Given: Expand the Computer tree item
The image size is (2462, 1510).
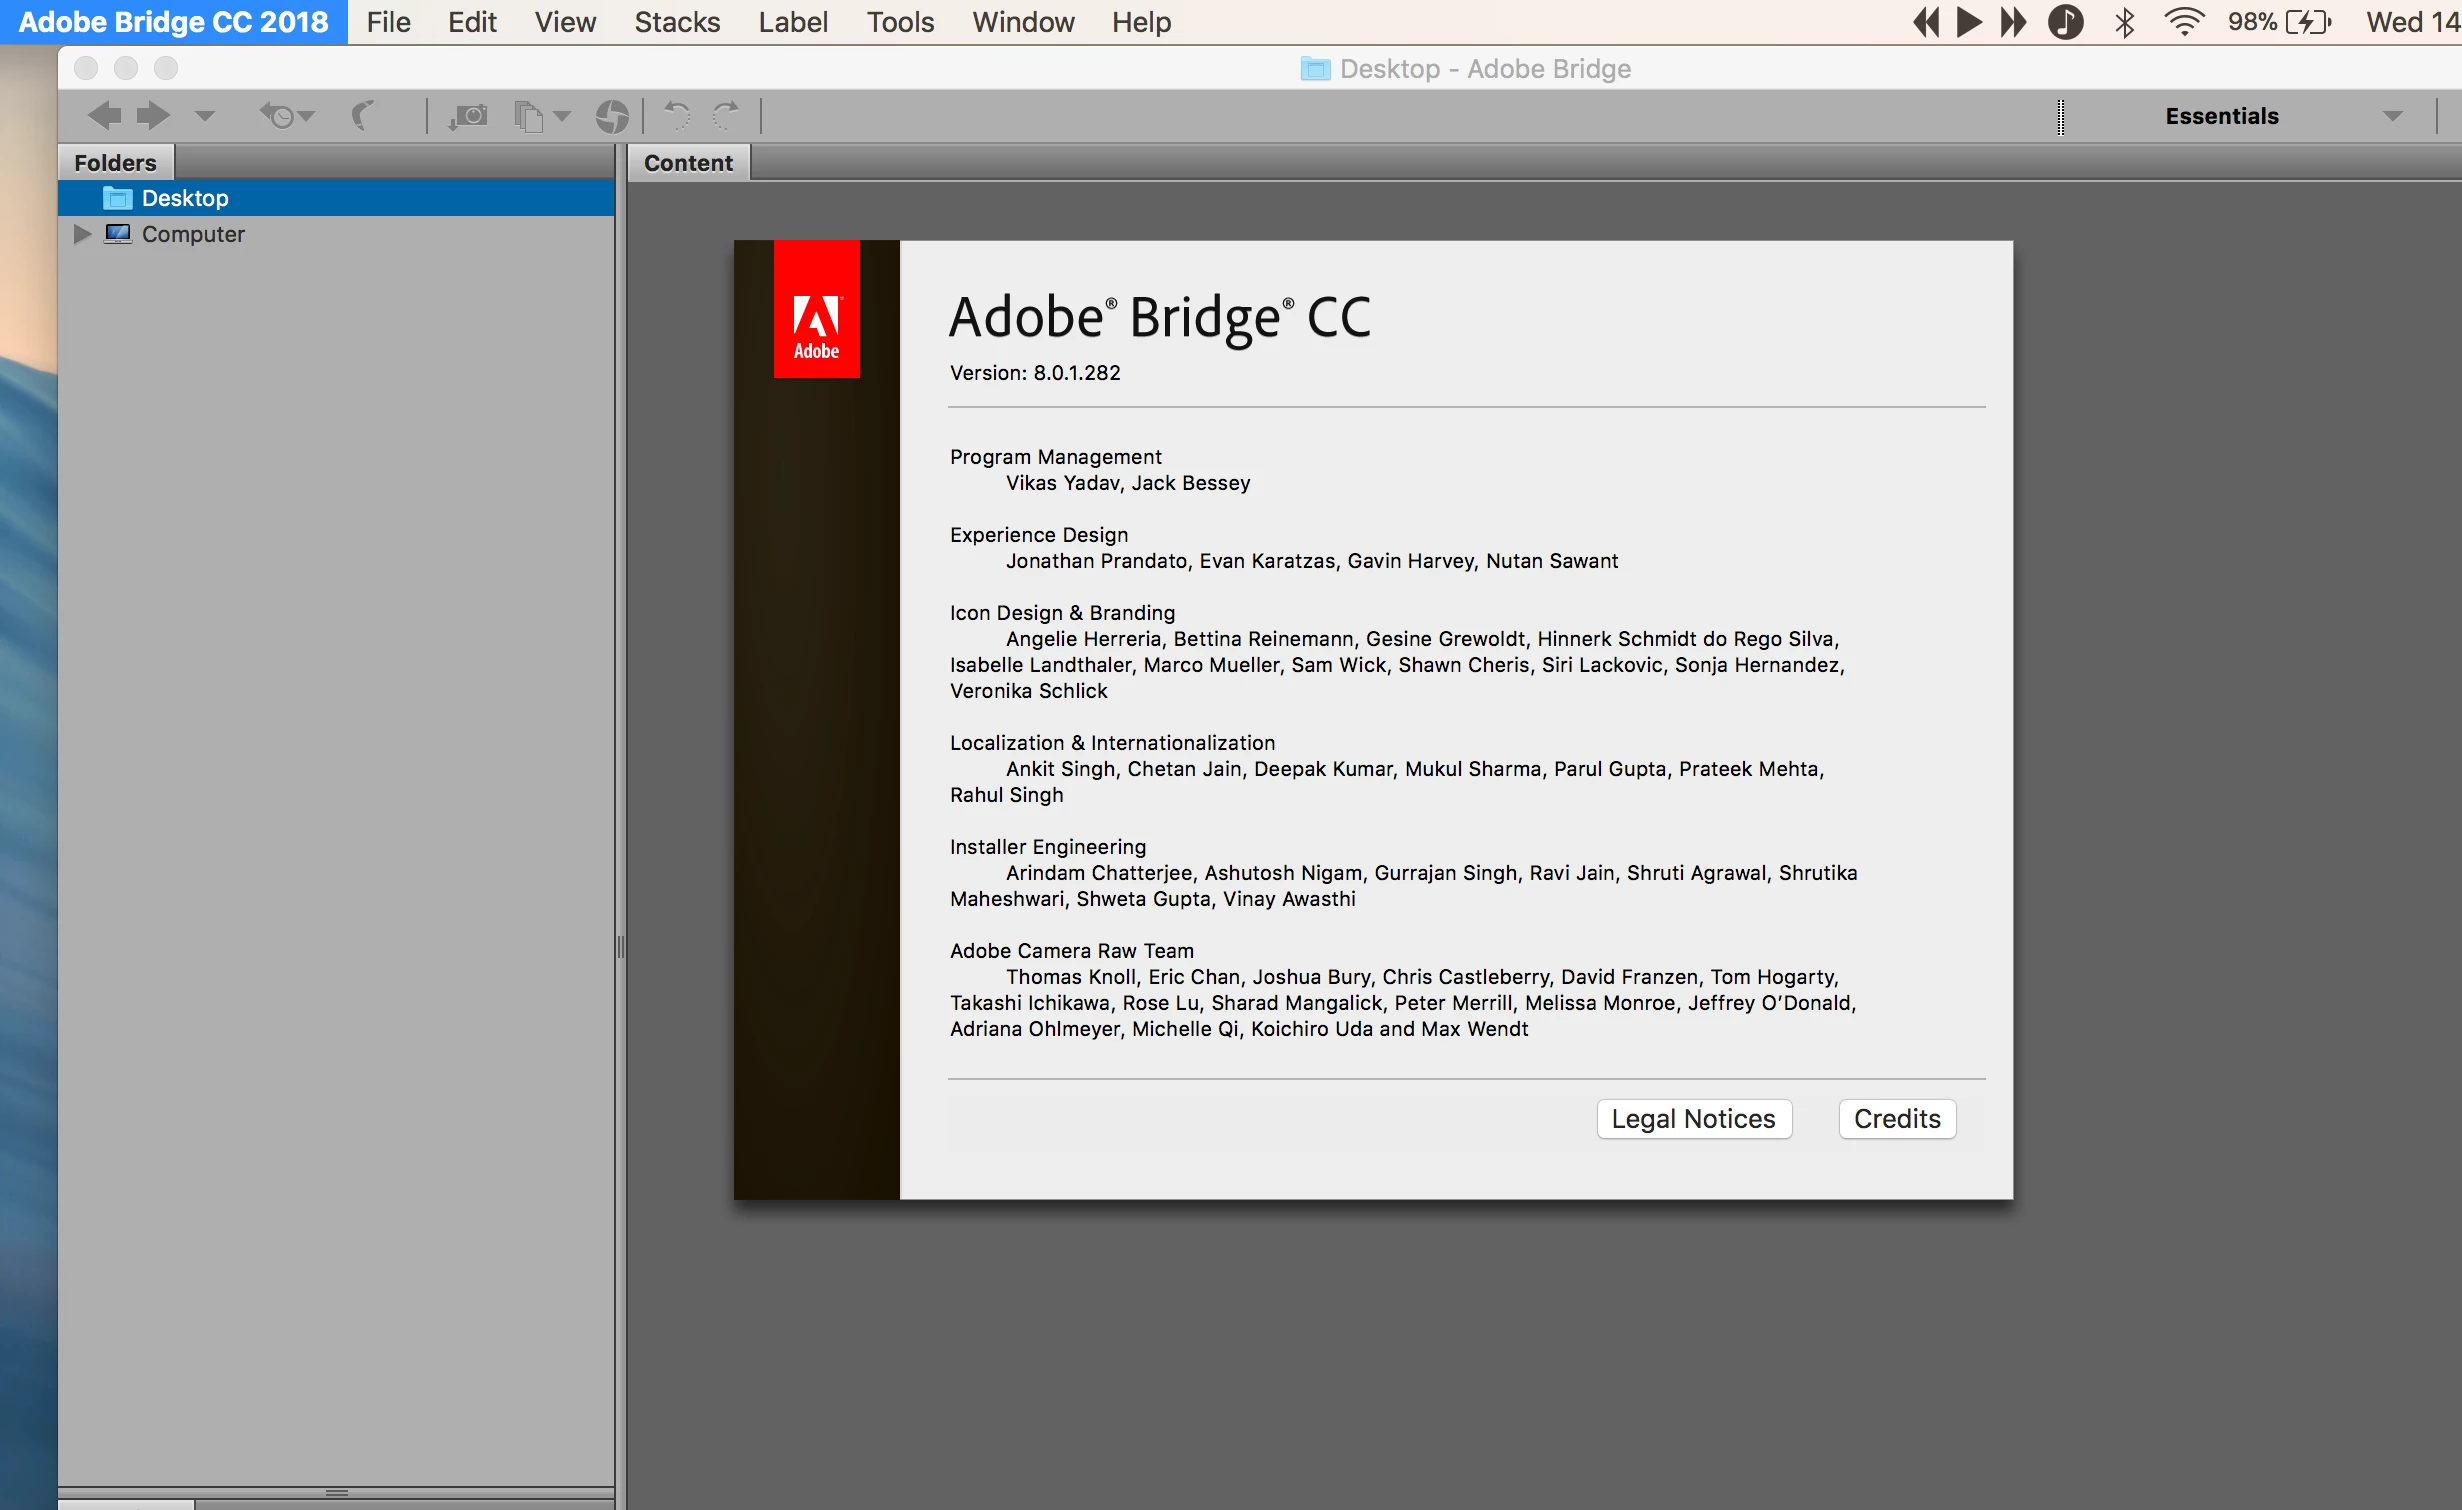Looking at the screenshot, I should [x=83, y=234].
